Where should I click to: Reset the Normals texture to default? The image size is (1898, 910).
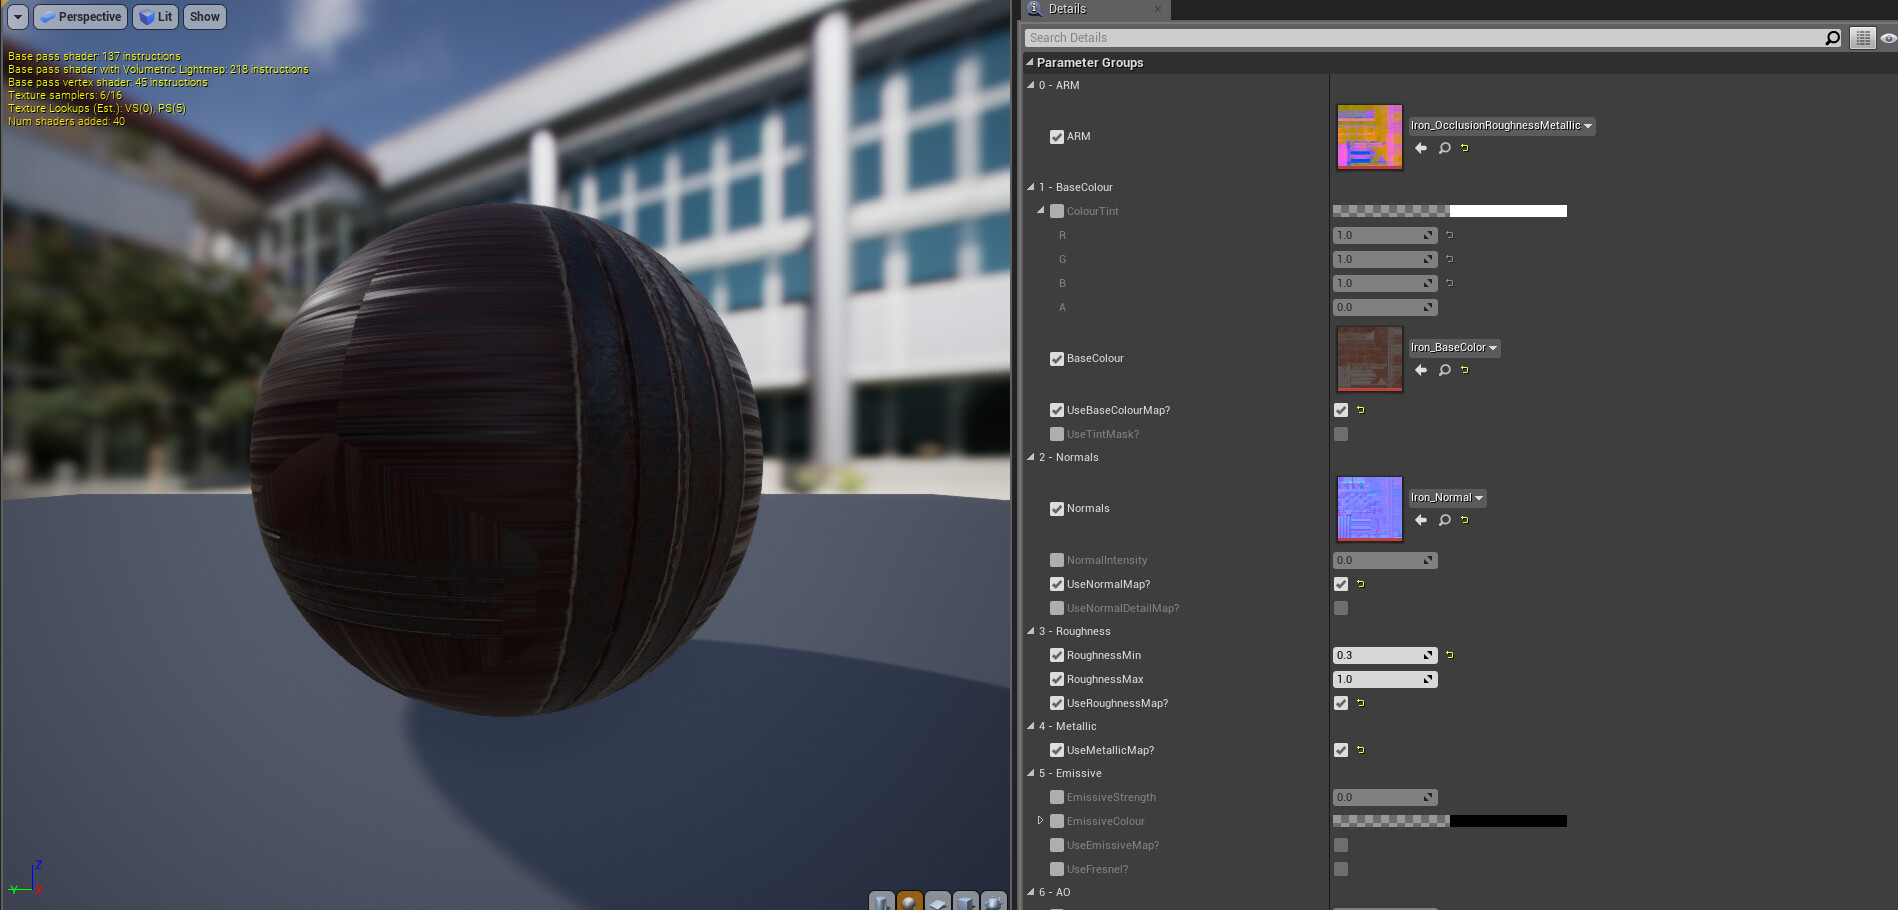pyautogui.click(x=1465, y=520)
